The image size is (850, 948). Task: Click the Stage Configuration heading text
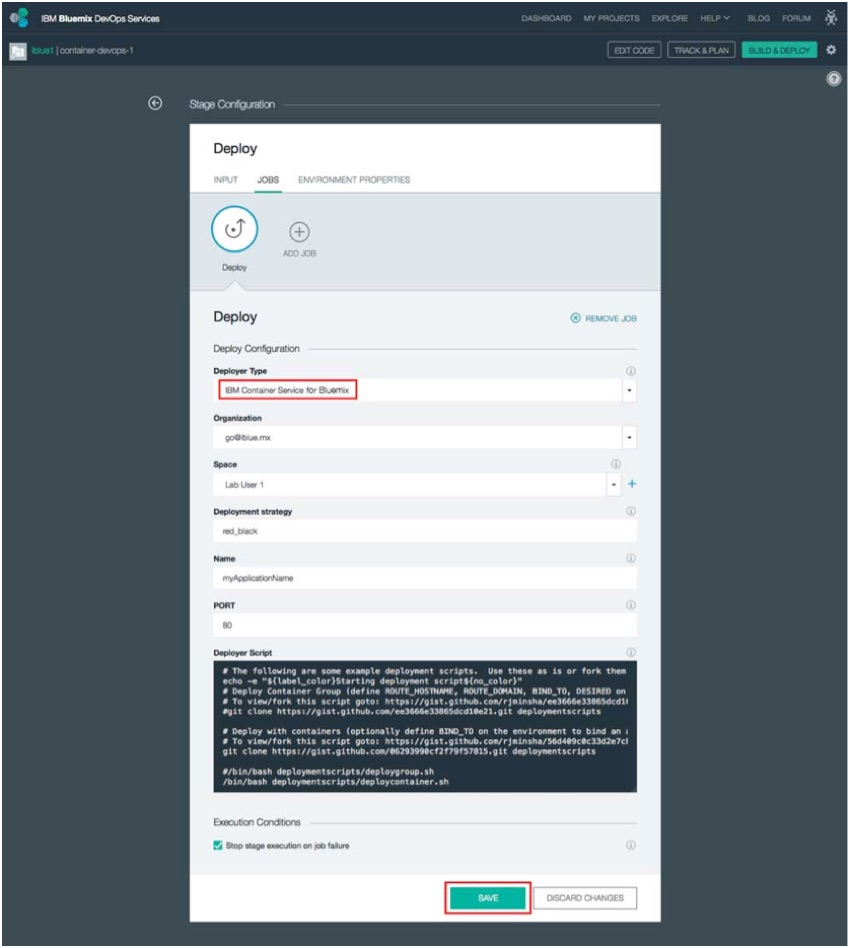pyautogui.click(x=232, y=104)
